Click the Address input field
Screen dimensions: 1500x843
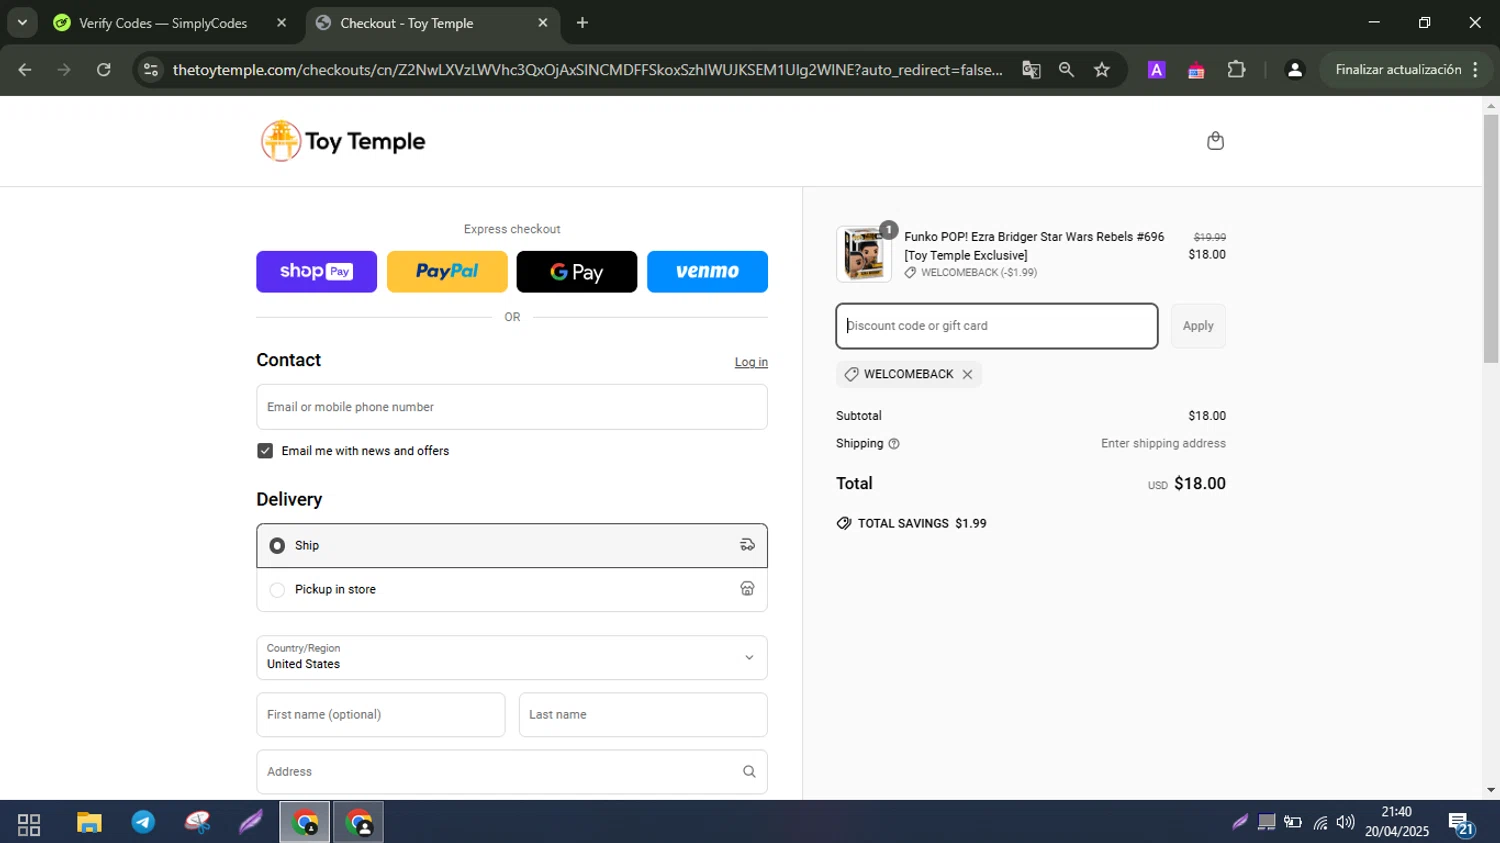tap(512, 772)
